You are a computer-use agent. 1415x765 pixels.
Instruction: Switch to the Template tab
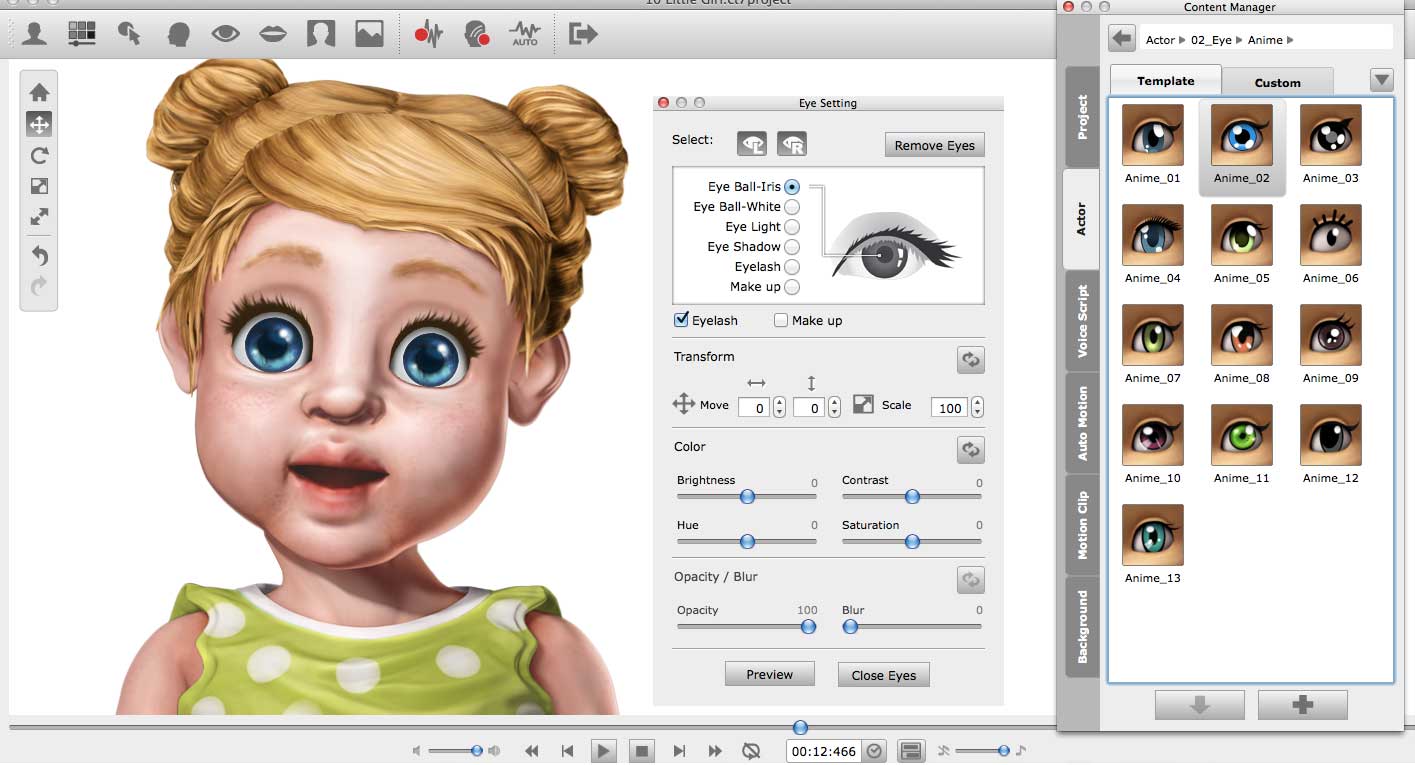[x=1166, y=81]
